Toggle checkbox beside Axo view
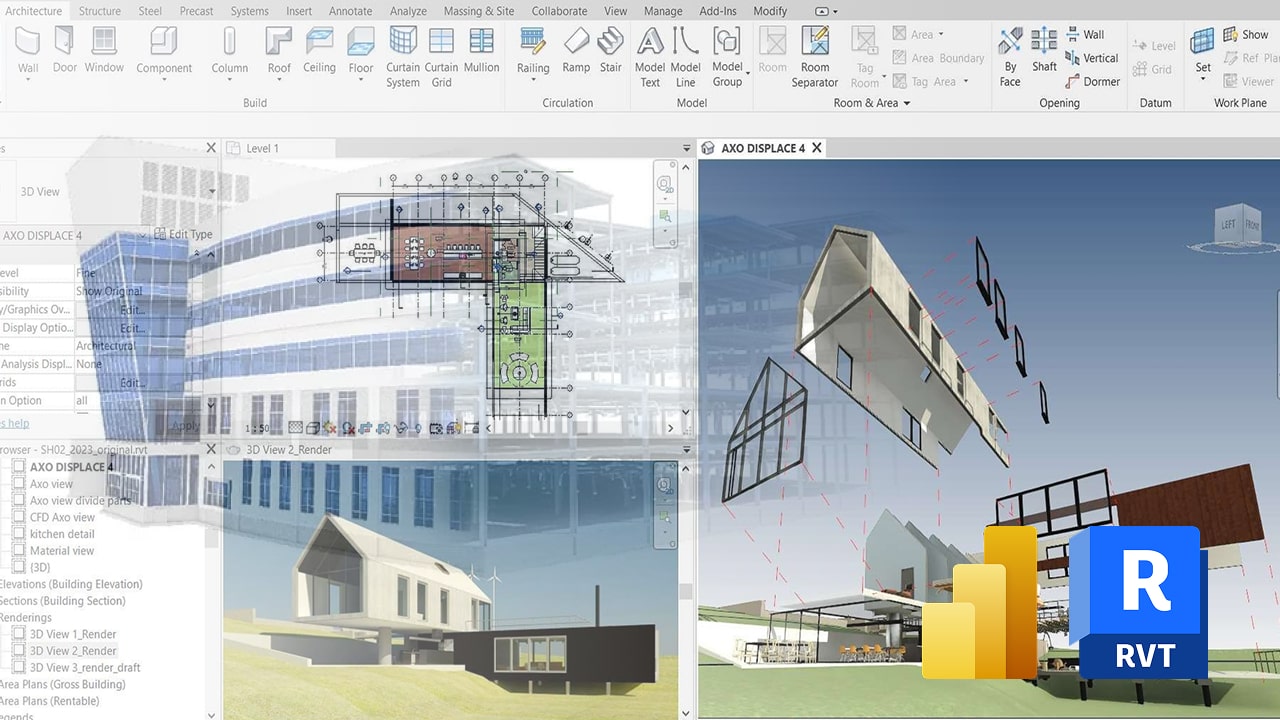1280x720 pixels. 19,484
